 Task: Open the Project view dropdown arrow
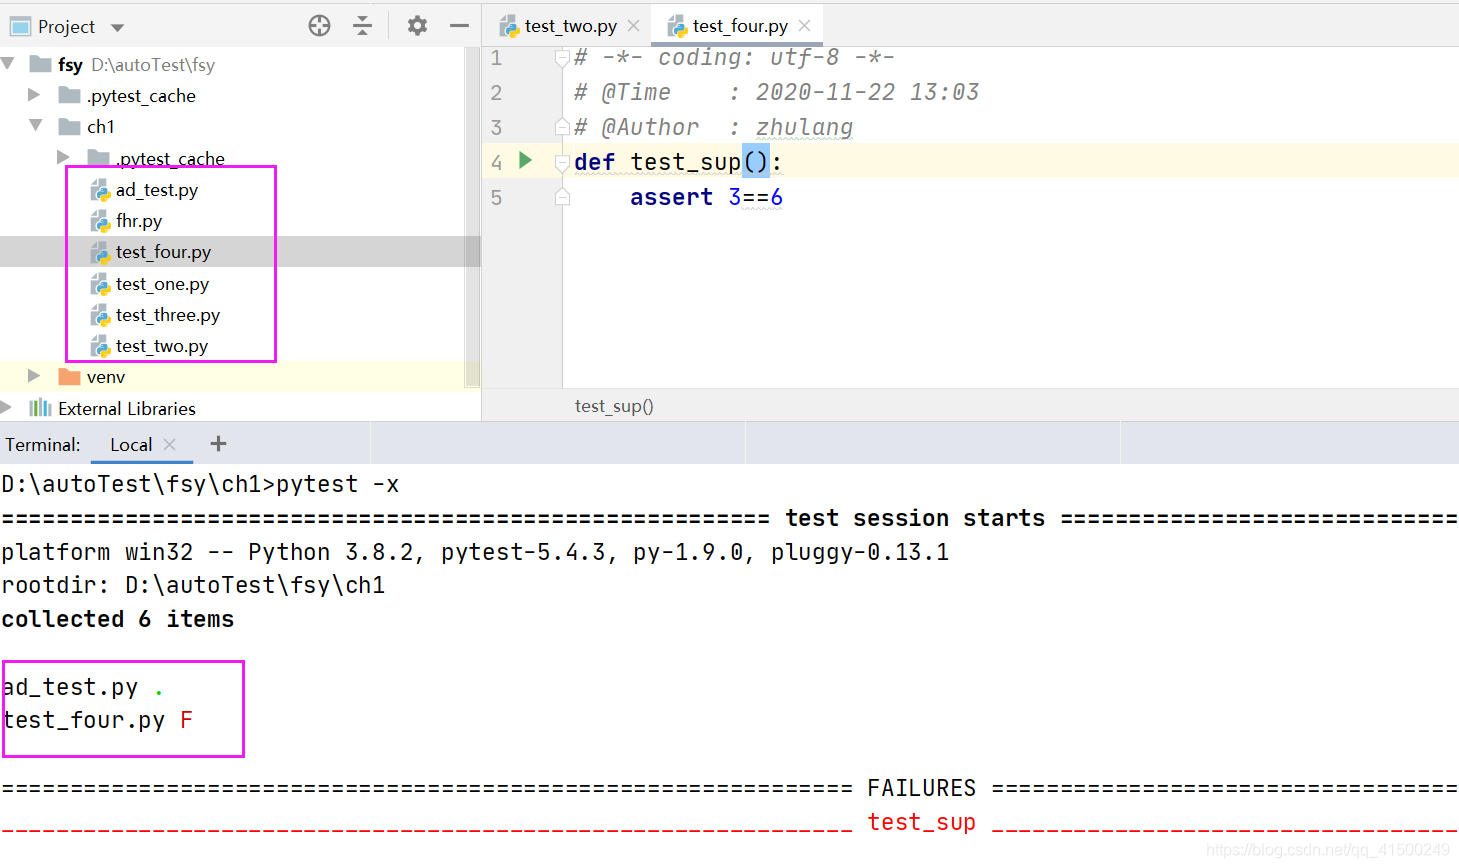[x=117, y=28]
